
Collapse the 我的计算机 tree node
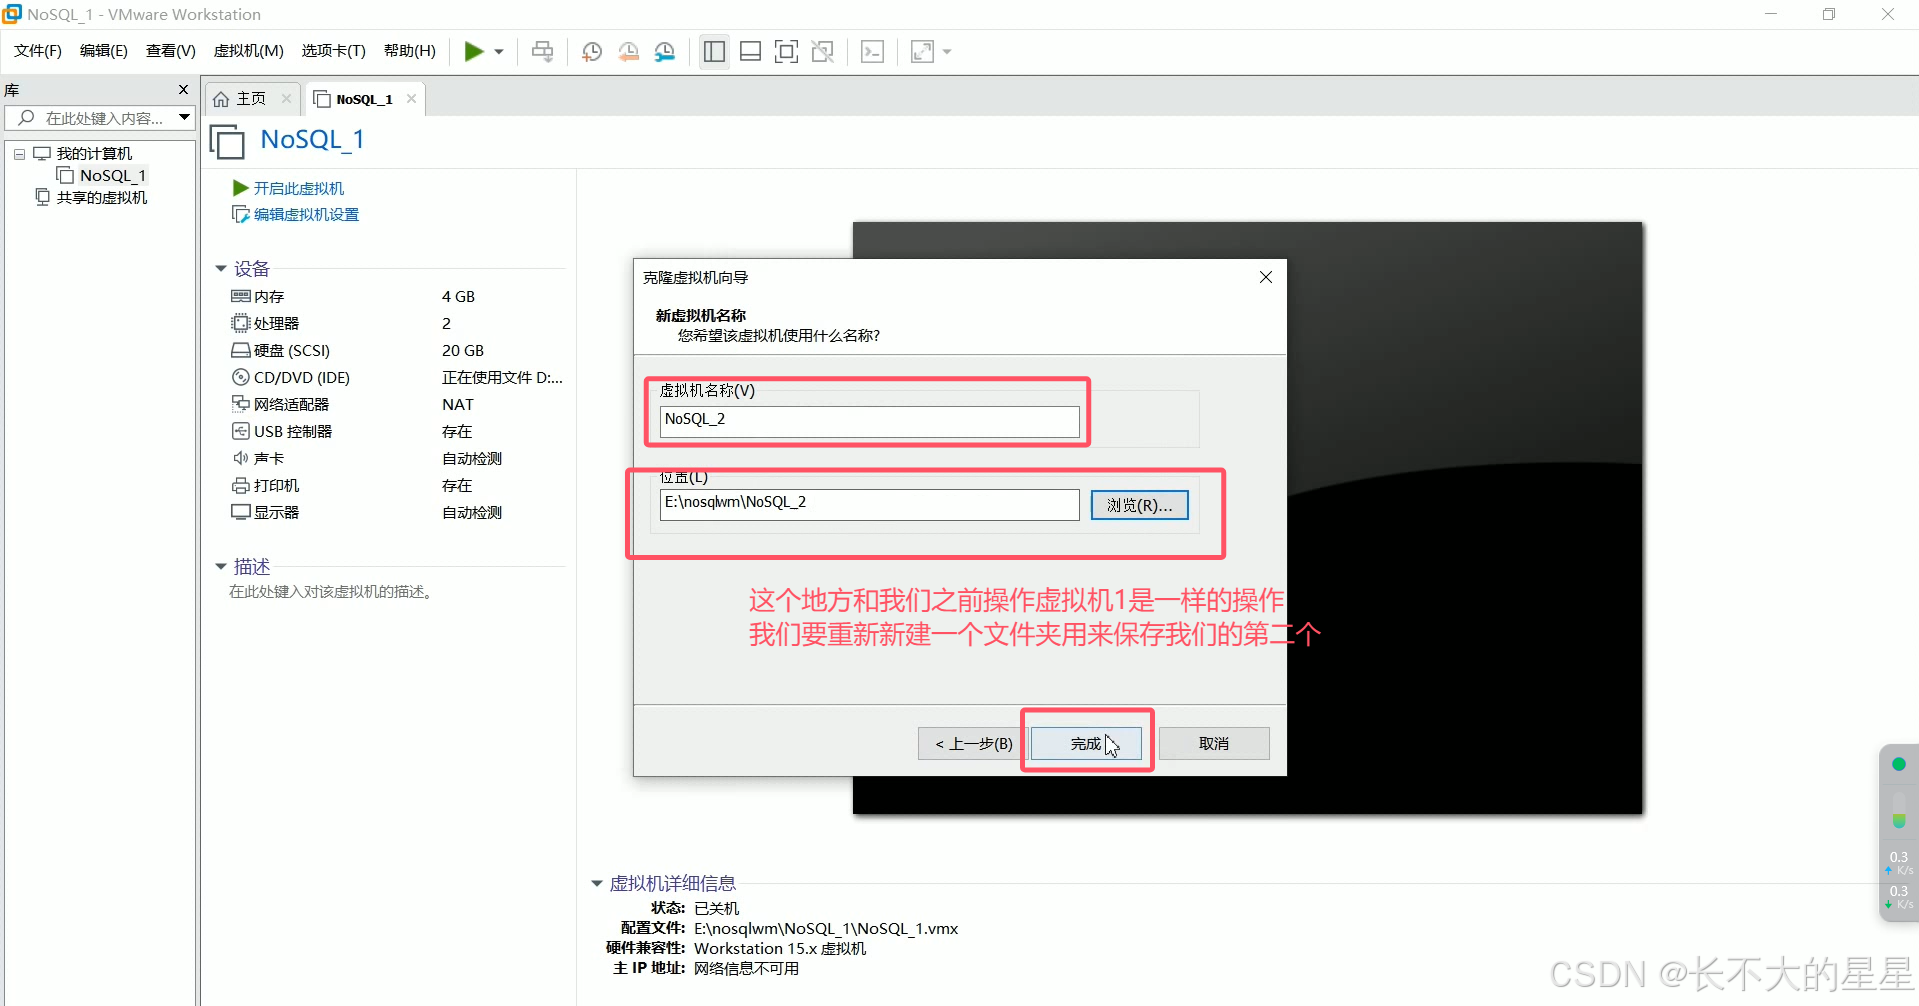(x=19, y=154)
